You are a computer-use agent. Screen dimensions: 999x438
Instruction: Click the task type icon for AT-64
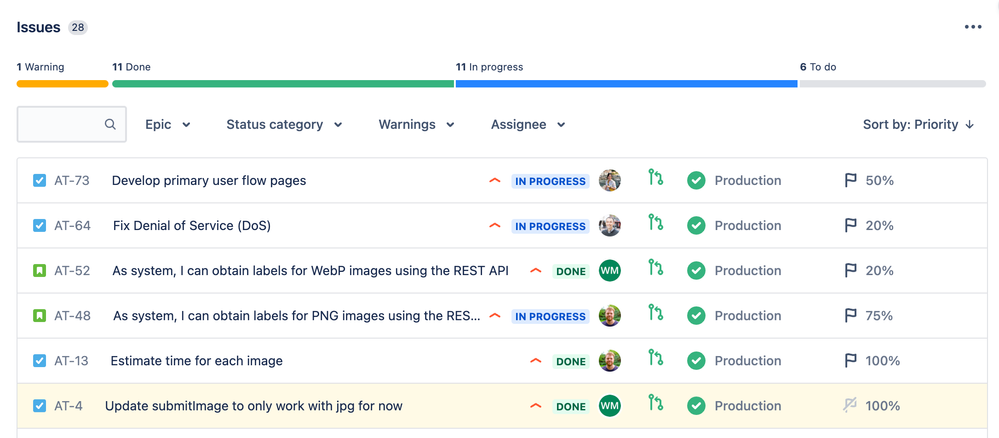pos(40,226)
